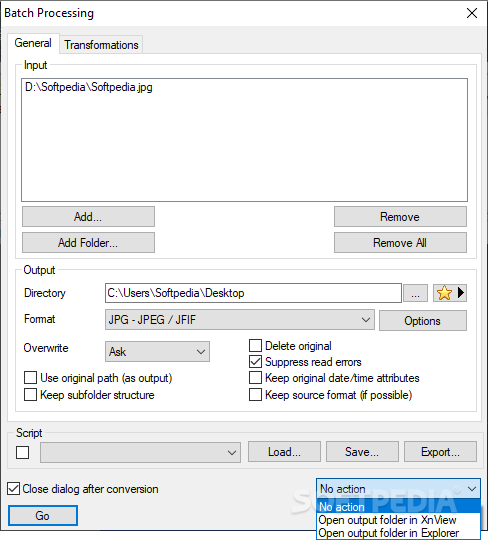Click the Add Folder... button
Viewport: 488px width, 540px height.
pyautogui.click(x=88, y=243)
